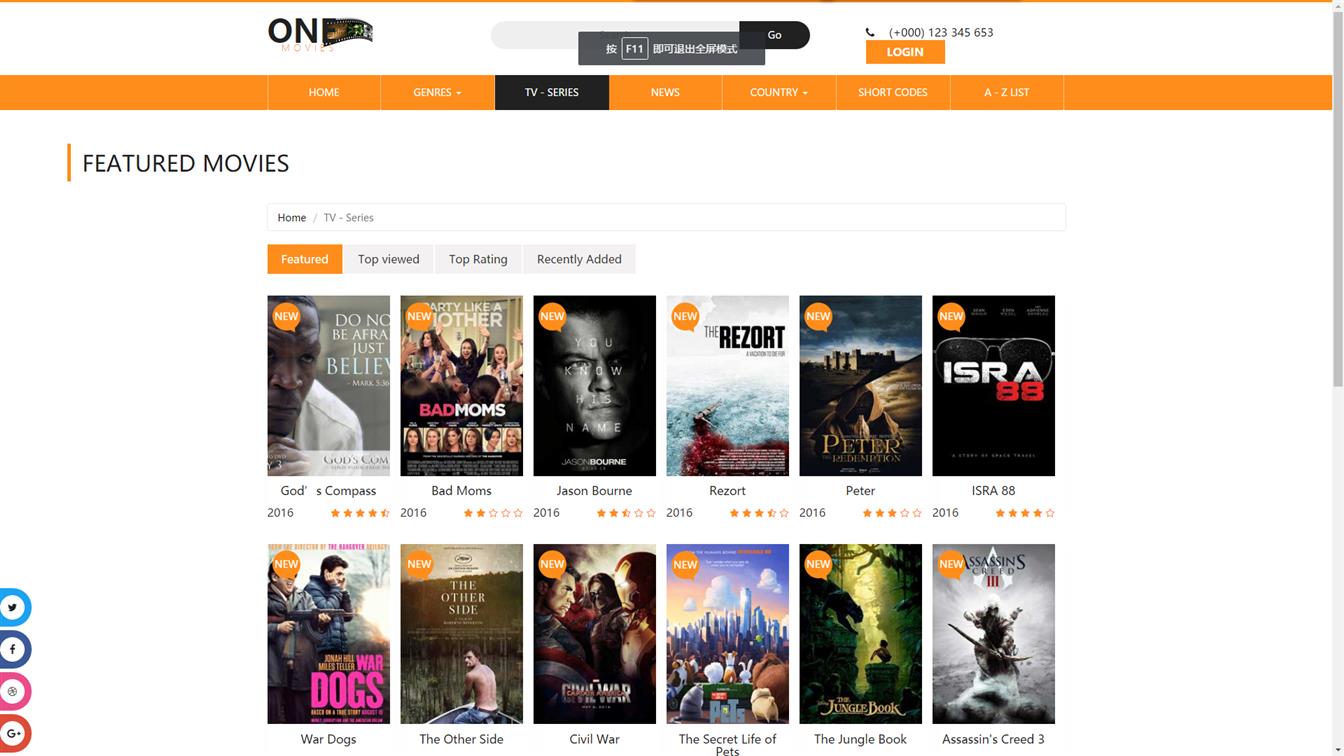Click the star rating under Bad Moms
Image resolution: width=1344 pixels, height=756 pixels.
point(493,513)
